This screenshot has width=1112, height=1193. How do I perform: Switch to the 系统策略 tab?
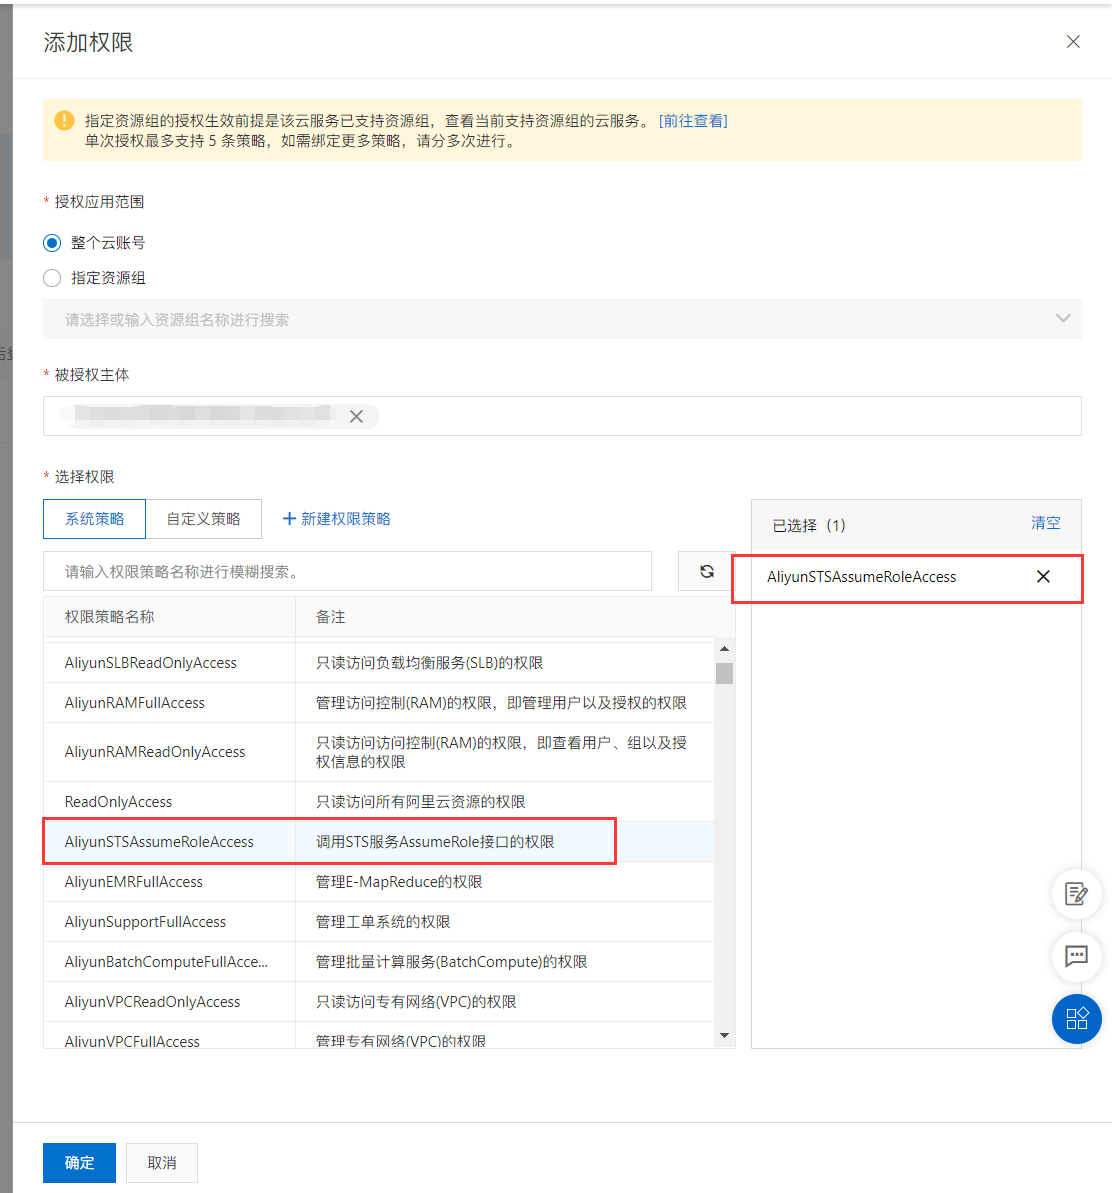(94, 519)
